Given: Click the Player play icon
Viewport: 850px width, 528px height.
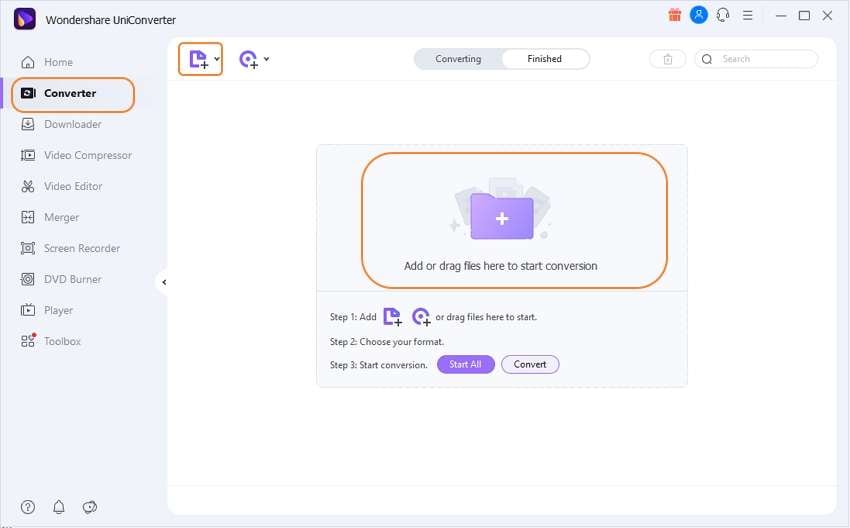Looking at the screenshot, I should [28, 310].
